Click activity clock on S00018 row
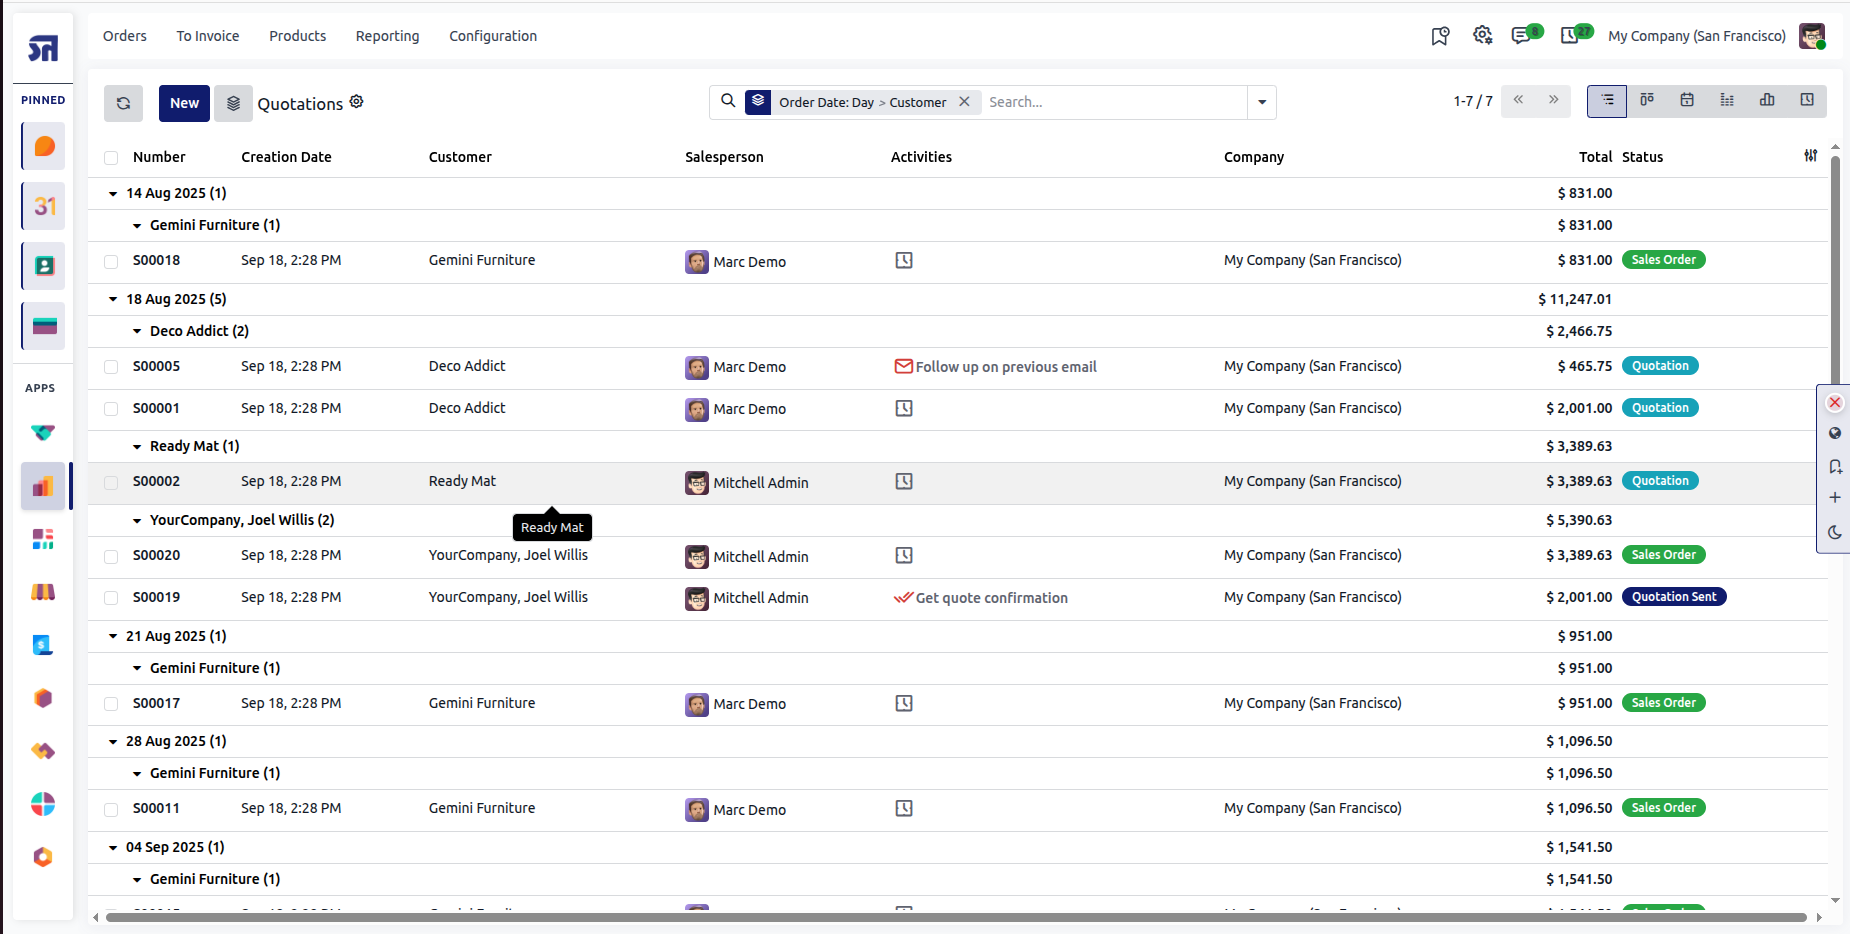Screen dimensions: 1850x934 coord(904,261)
